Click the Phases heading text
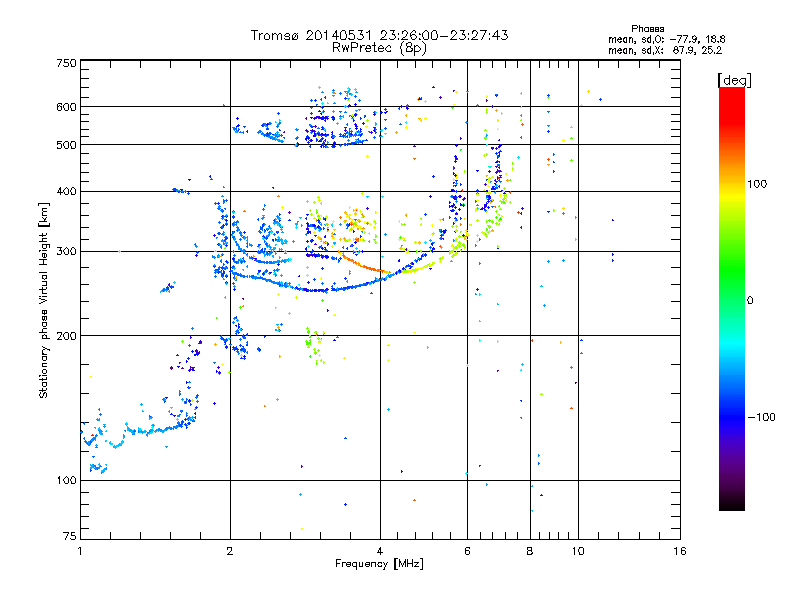 pos(647,29)
